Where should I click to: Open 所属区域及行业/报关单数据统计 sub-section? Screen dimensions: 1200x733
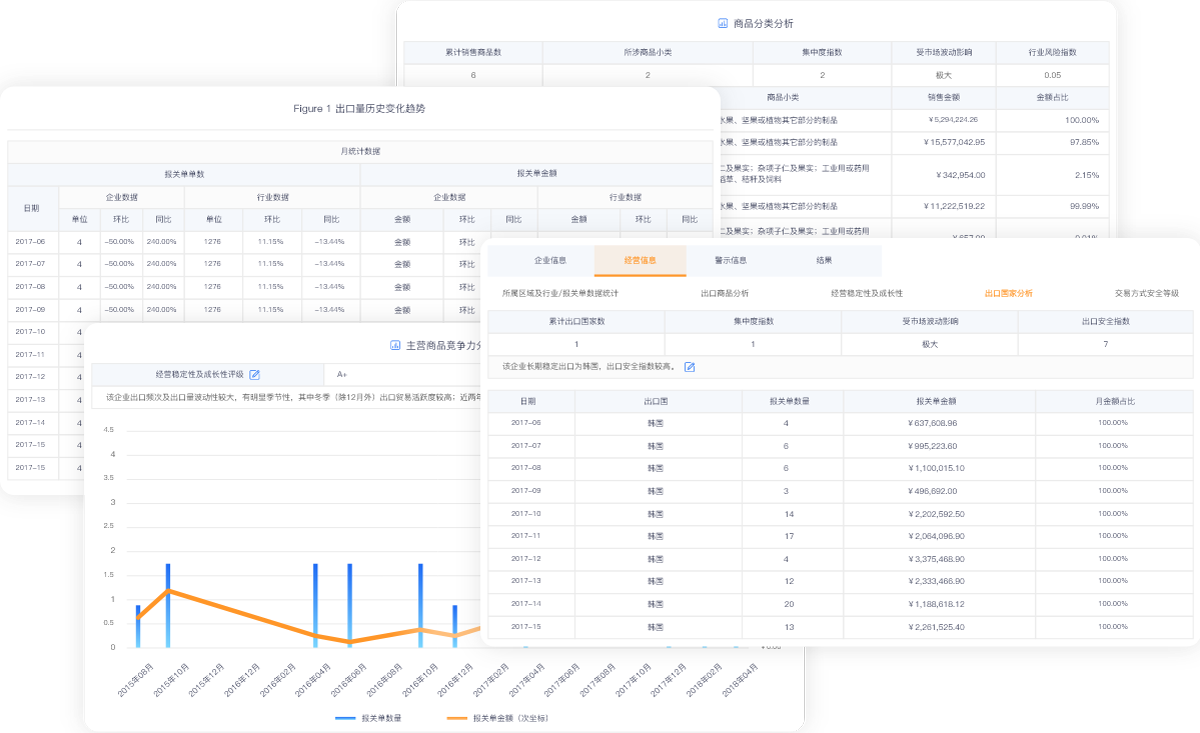point(560,293)
